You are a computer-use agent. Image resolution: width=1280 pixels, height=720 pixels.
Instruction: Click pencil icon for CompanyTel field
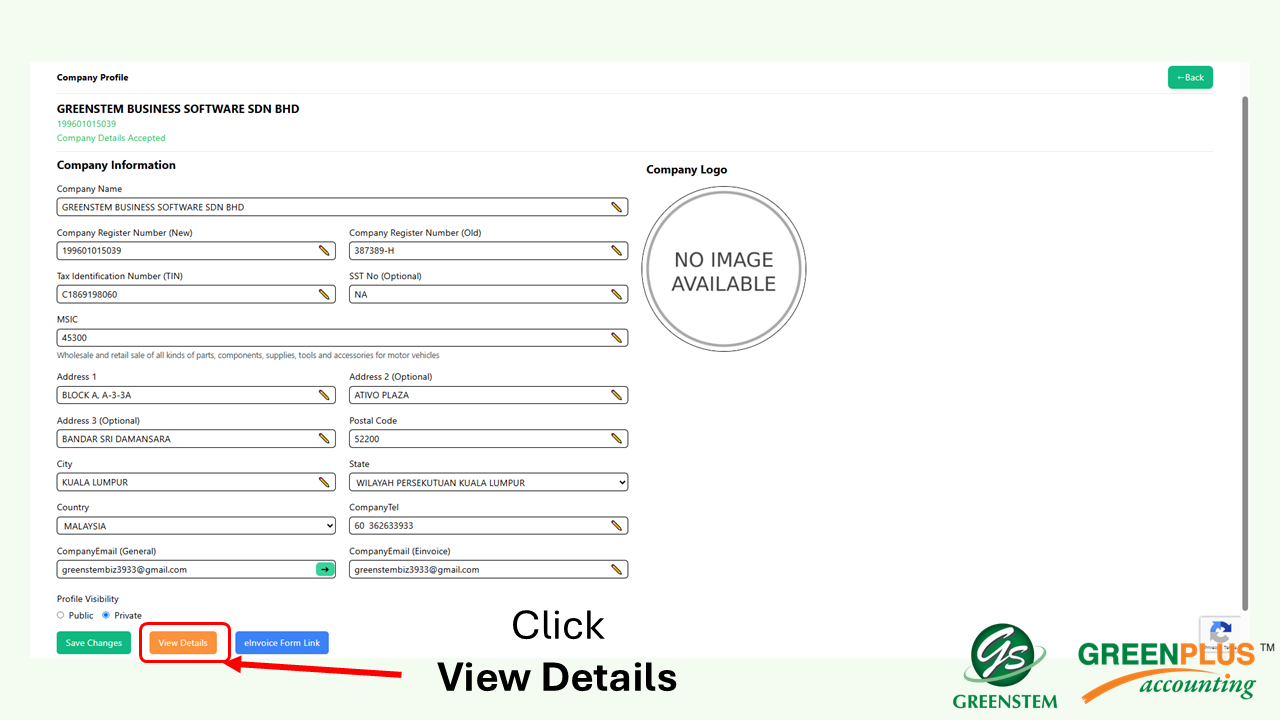click(617, 525)
